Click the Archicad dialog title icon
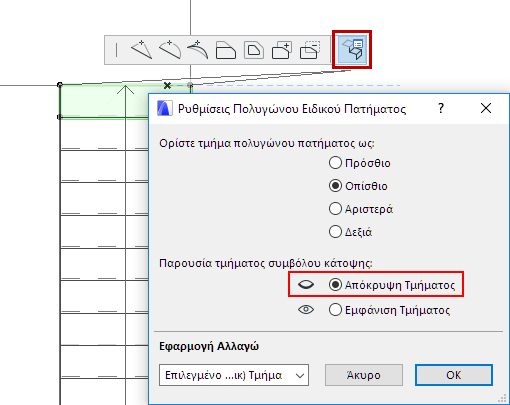 (x=165, y=109)
